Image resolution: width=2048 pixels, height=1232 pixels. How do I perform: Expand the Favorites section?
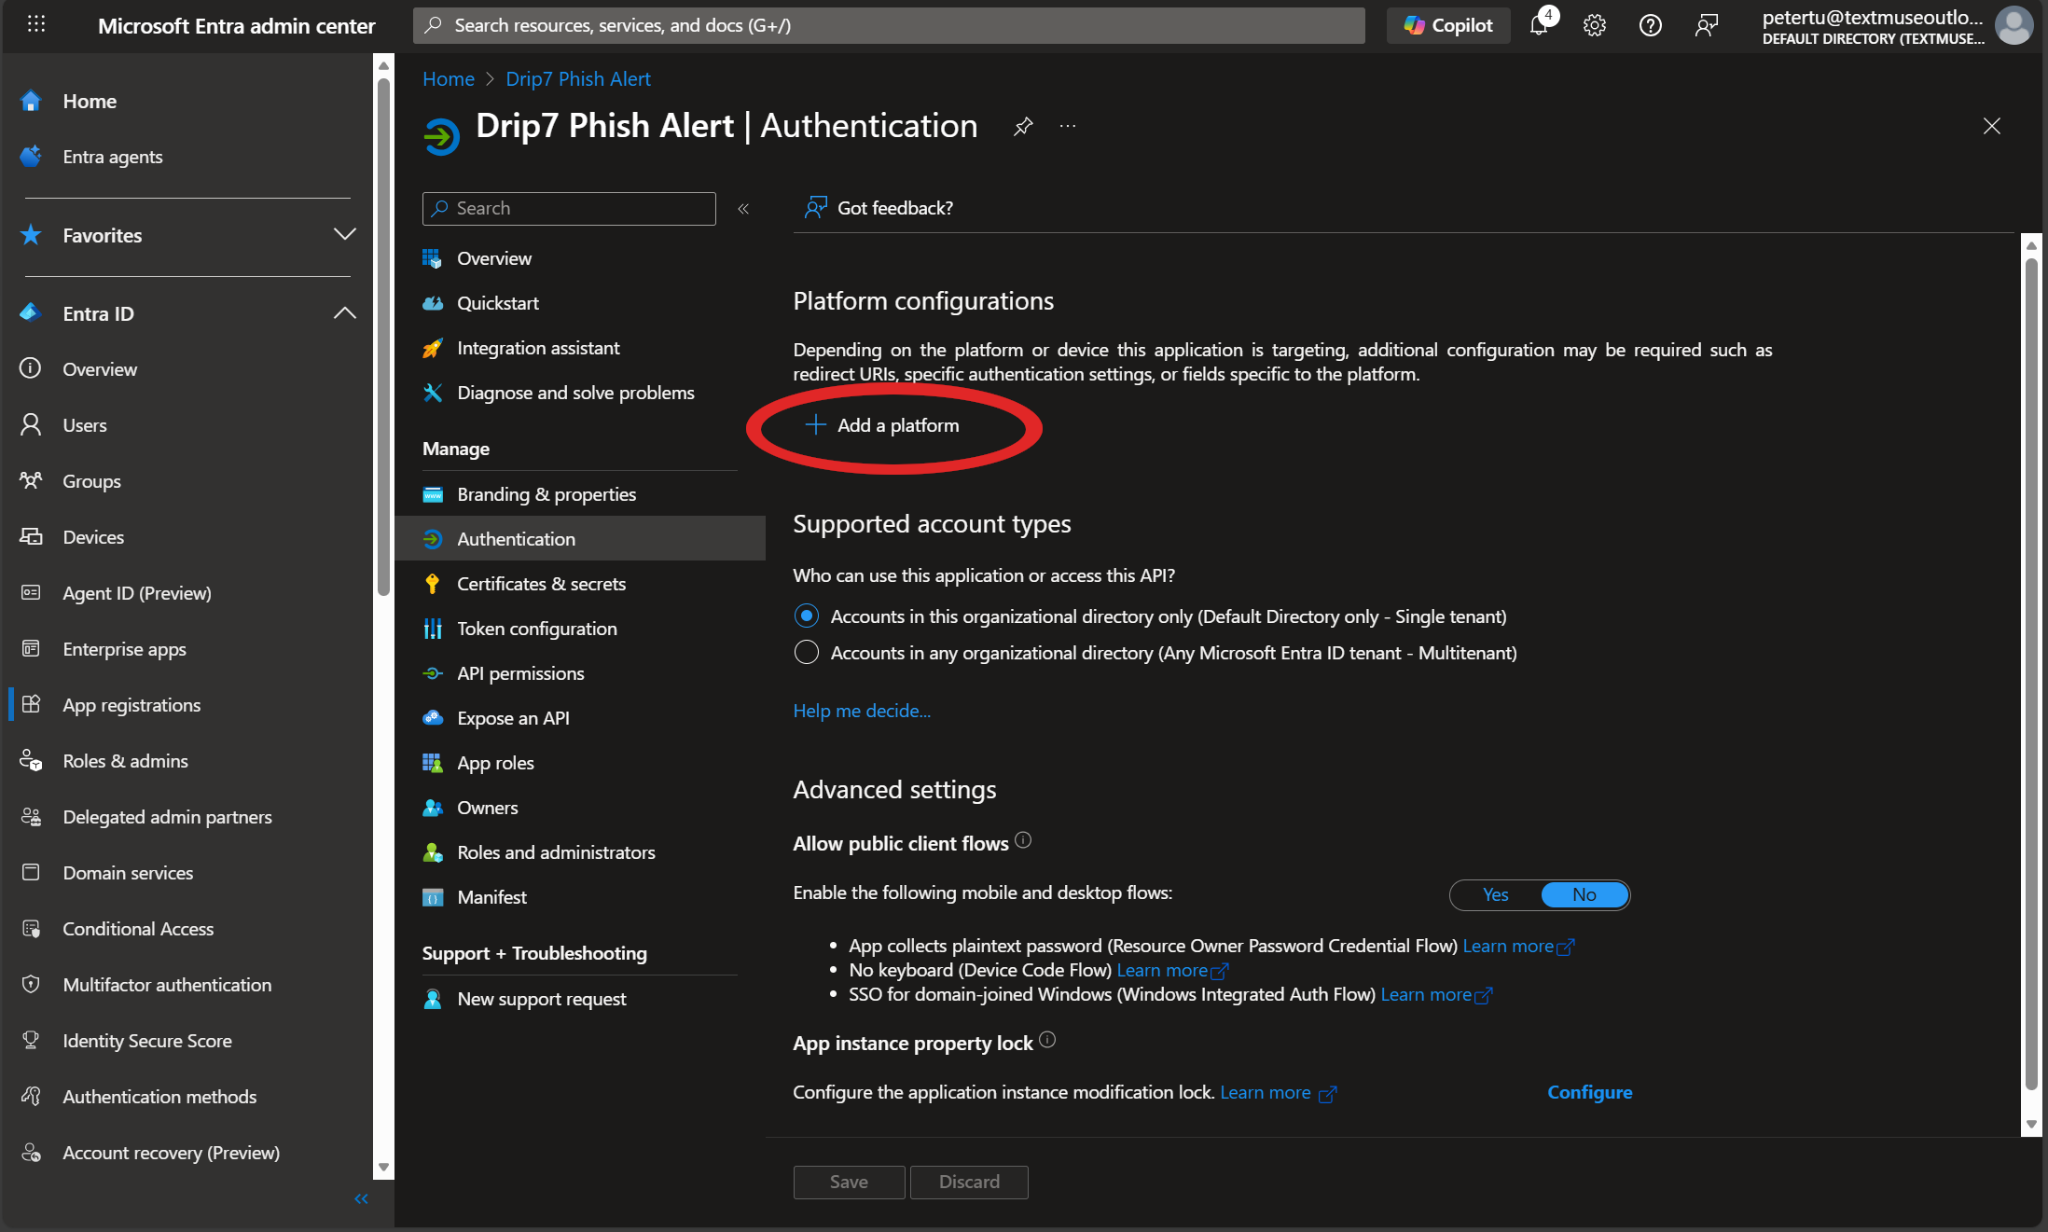tap(344, 234)
